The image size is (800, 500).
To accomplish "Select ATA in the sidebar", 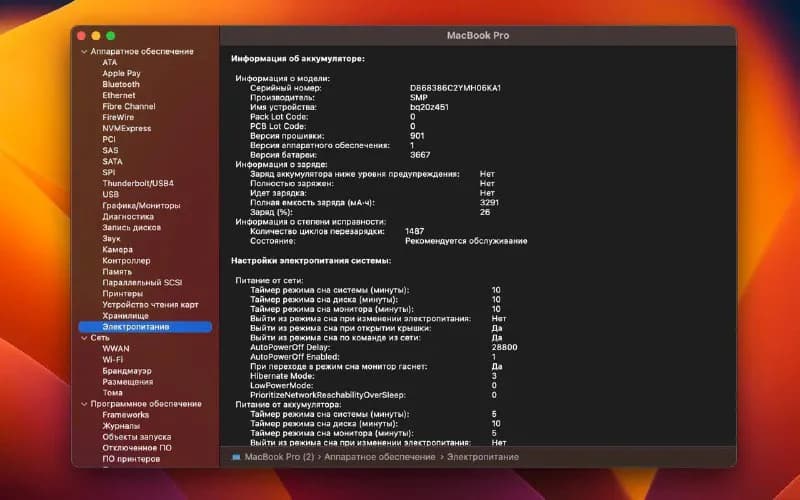I will [110, 62].
